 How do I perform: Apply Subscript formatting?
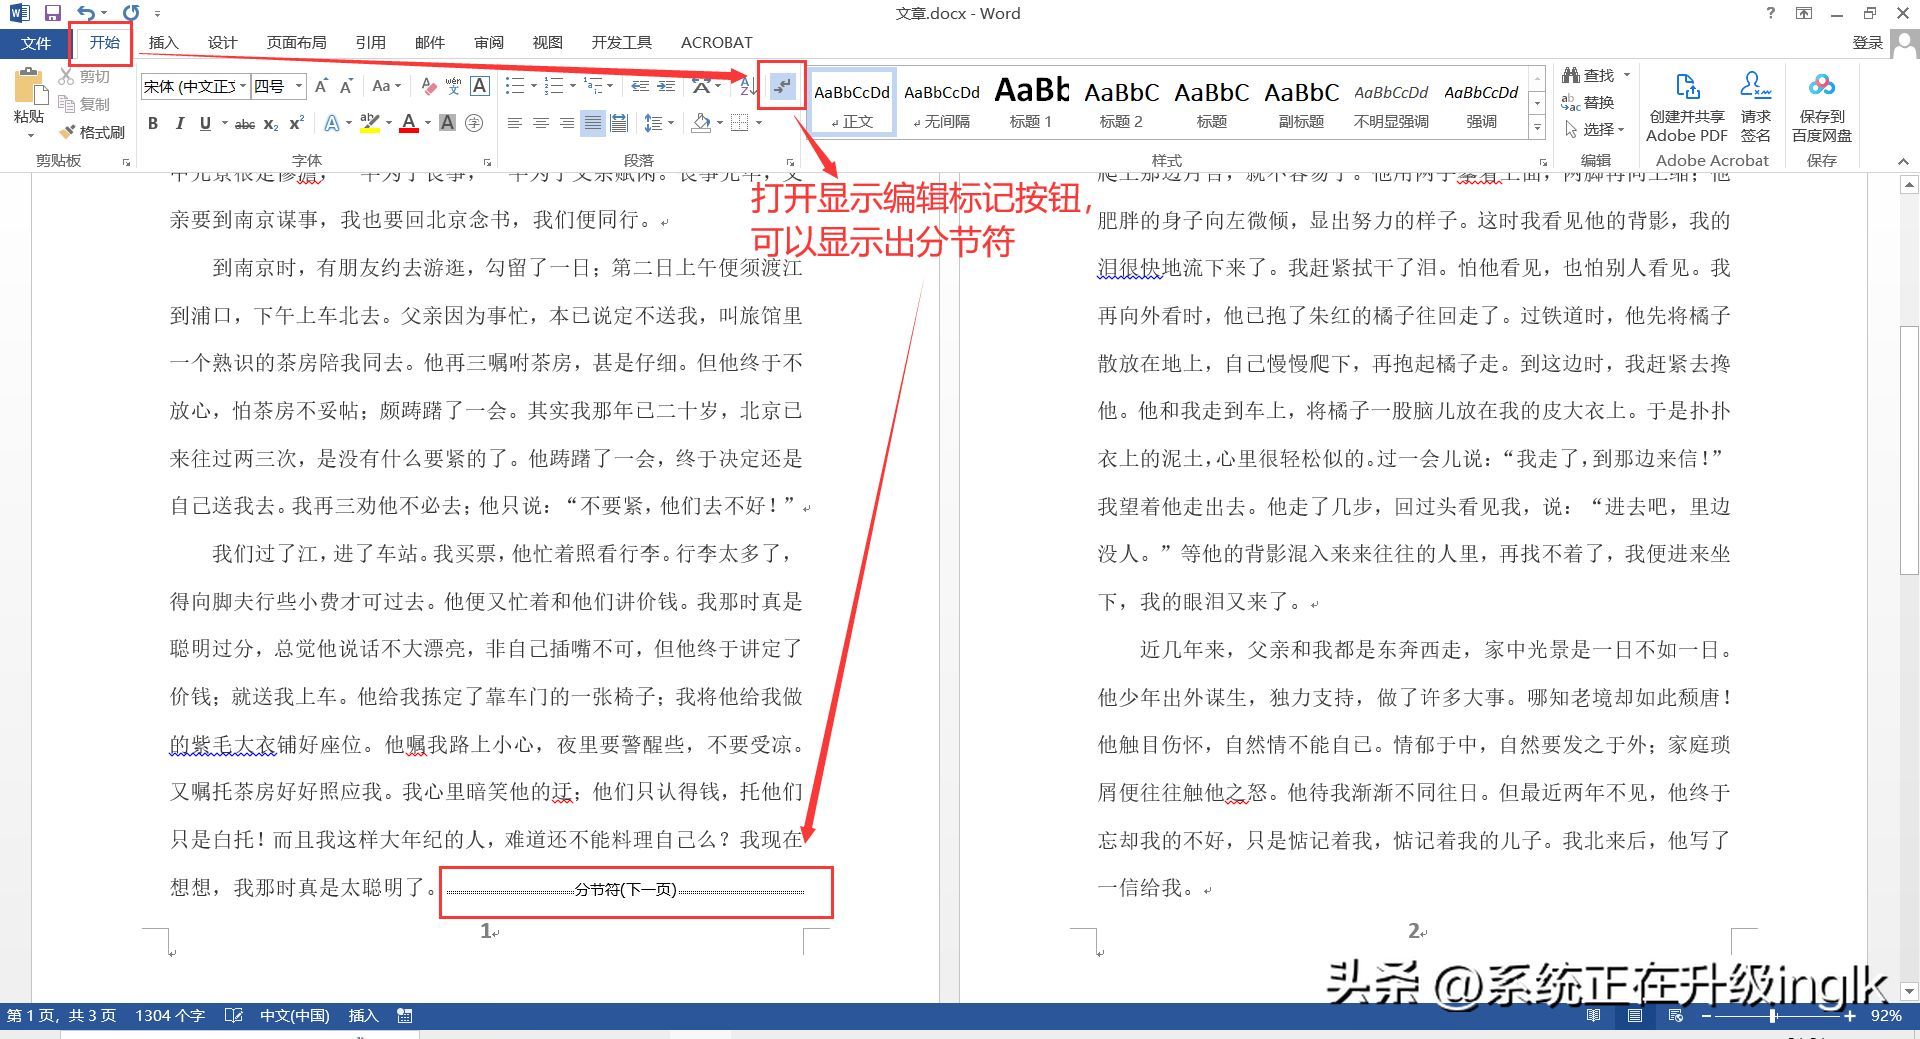pos(271,124)
